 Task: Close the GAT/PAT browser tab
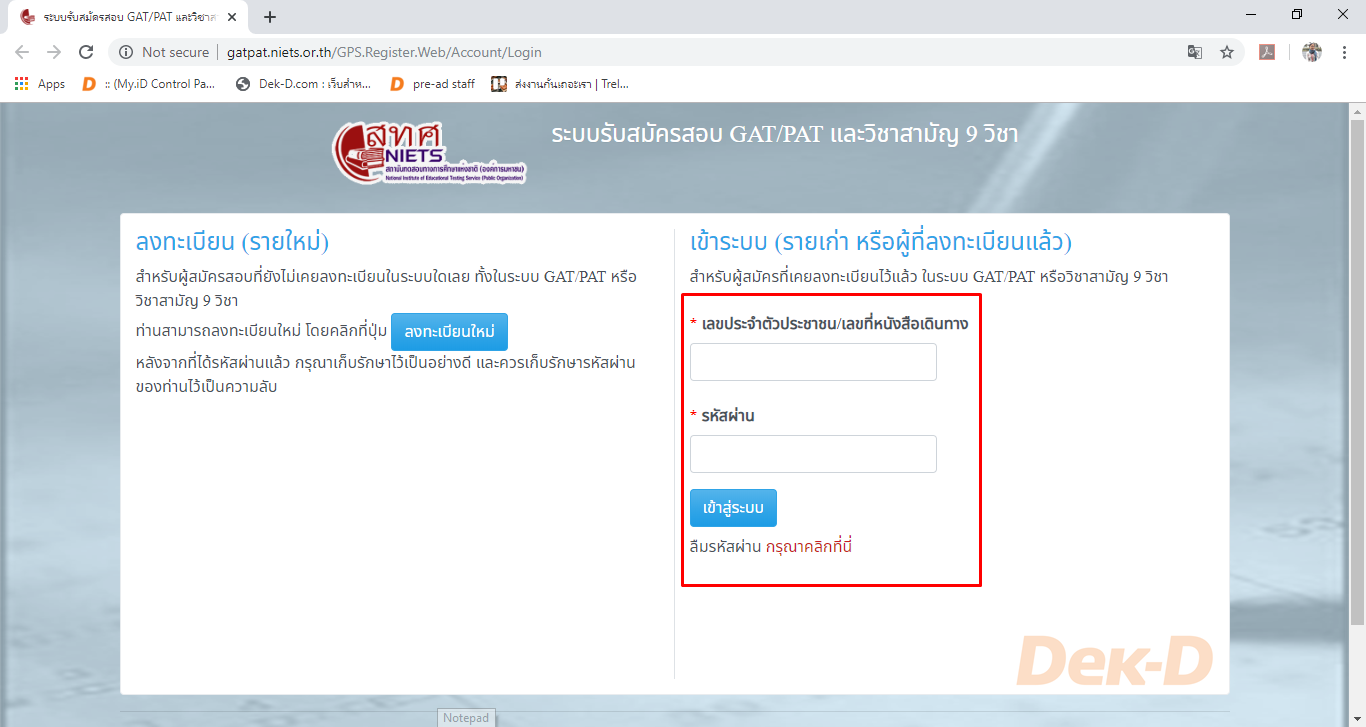[x=232, y=17]
